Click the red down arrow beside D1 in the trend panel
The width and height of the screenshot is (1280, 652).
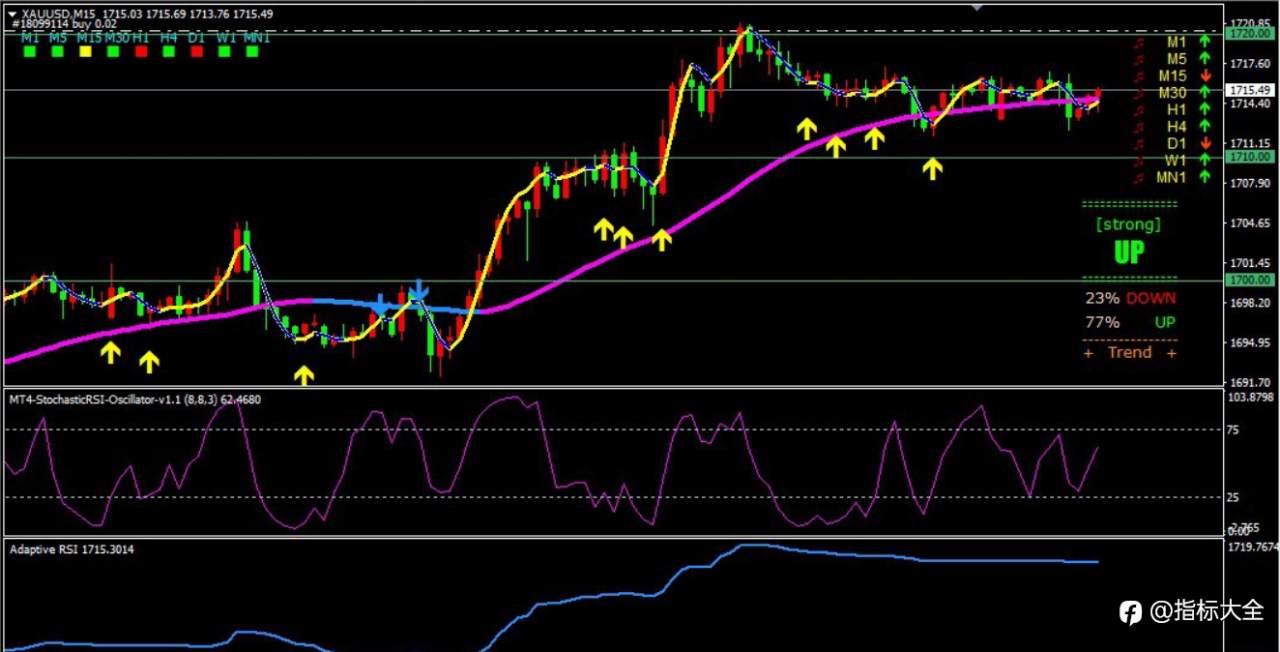(1205, 144)
